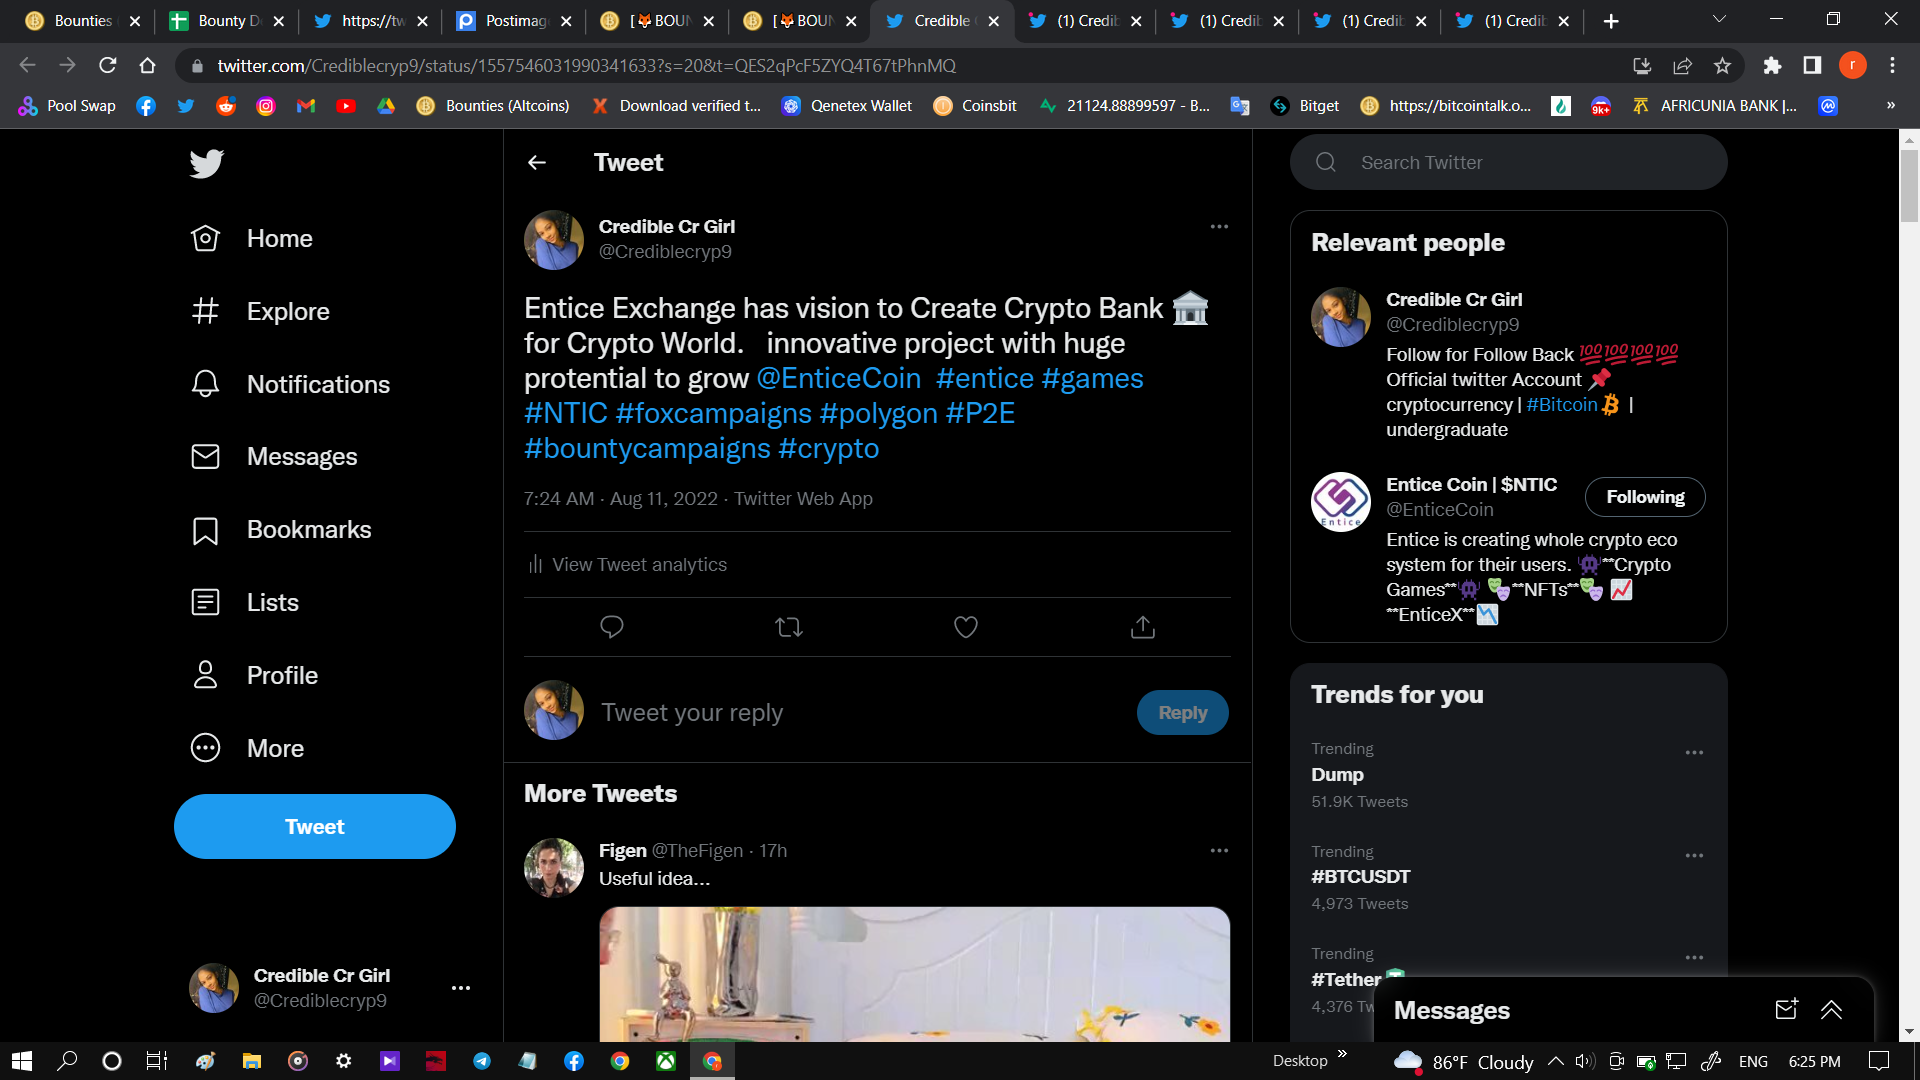The width and height of the screenshot is (1920, 1080).
Task: Open account switcher three-dot menu
Action: 461,988
